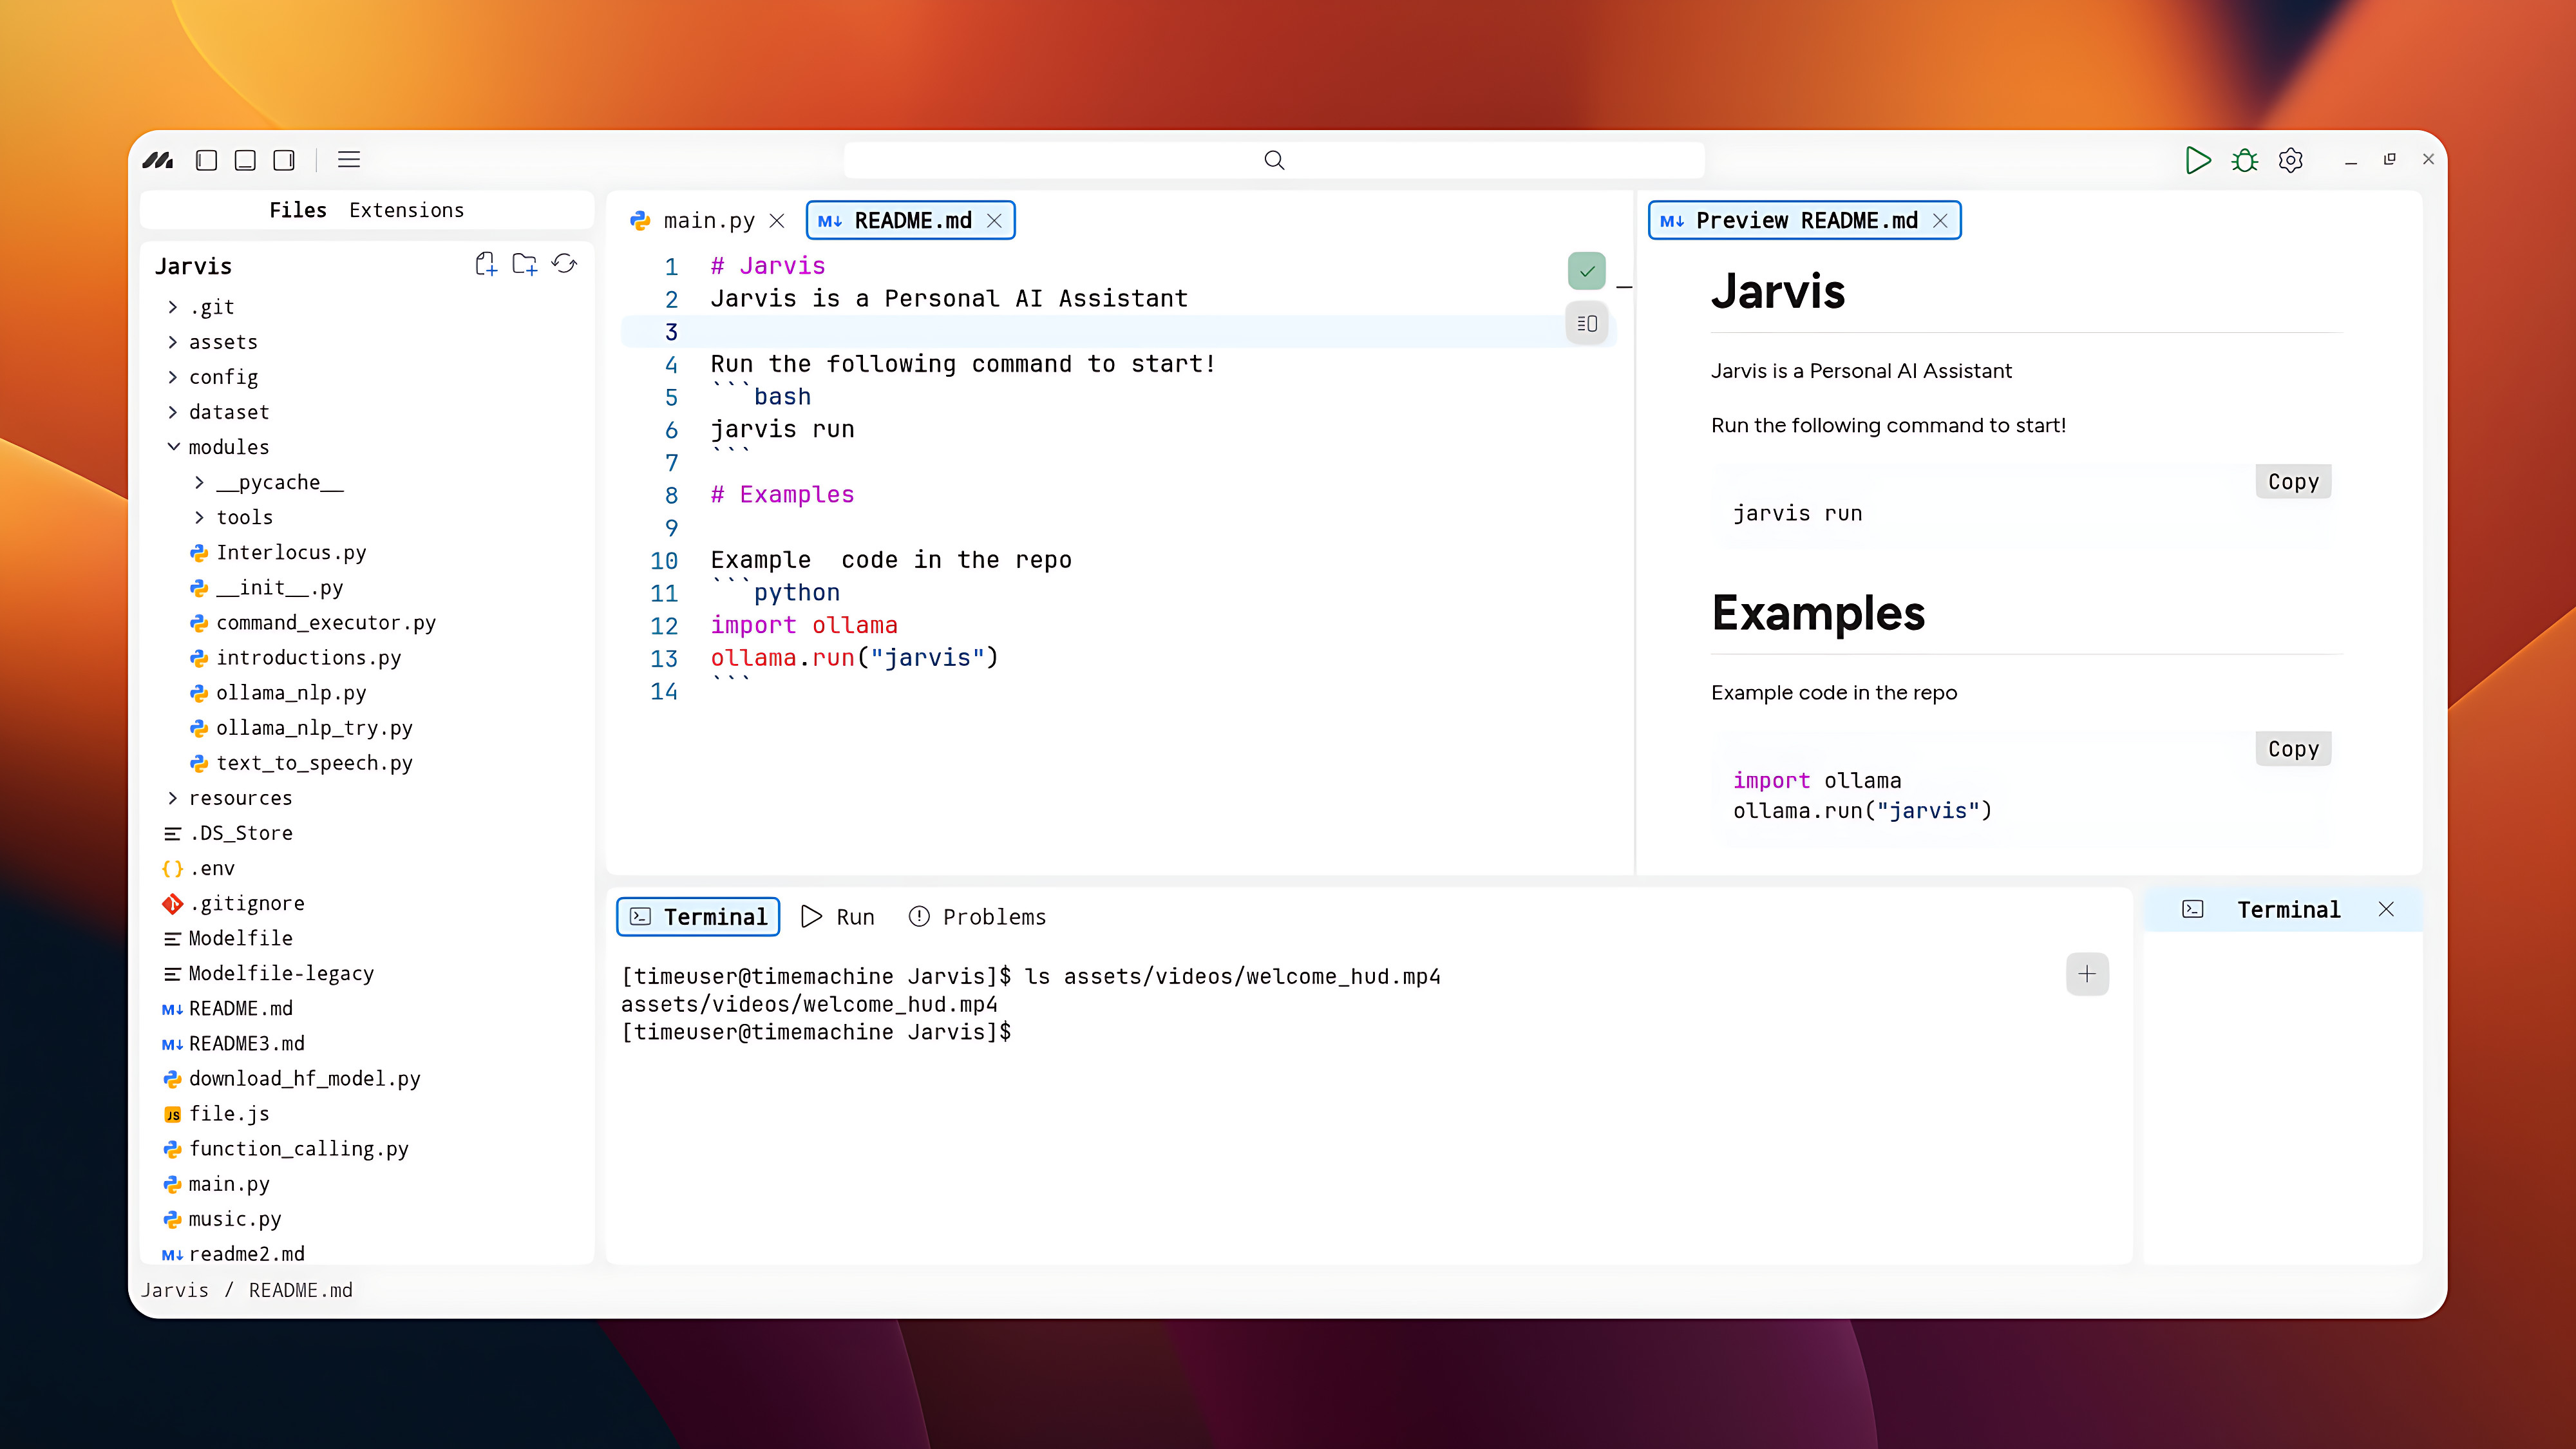
Task: Add a new terminal with the plus button
Action: tap(2087, 974)
